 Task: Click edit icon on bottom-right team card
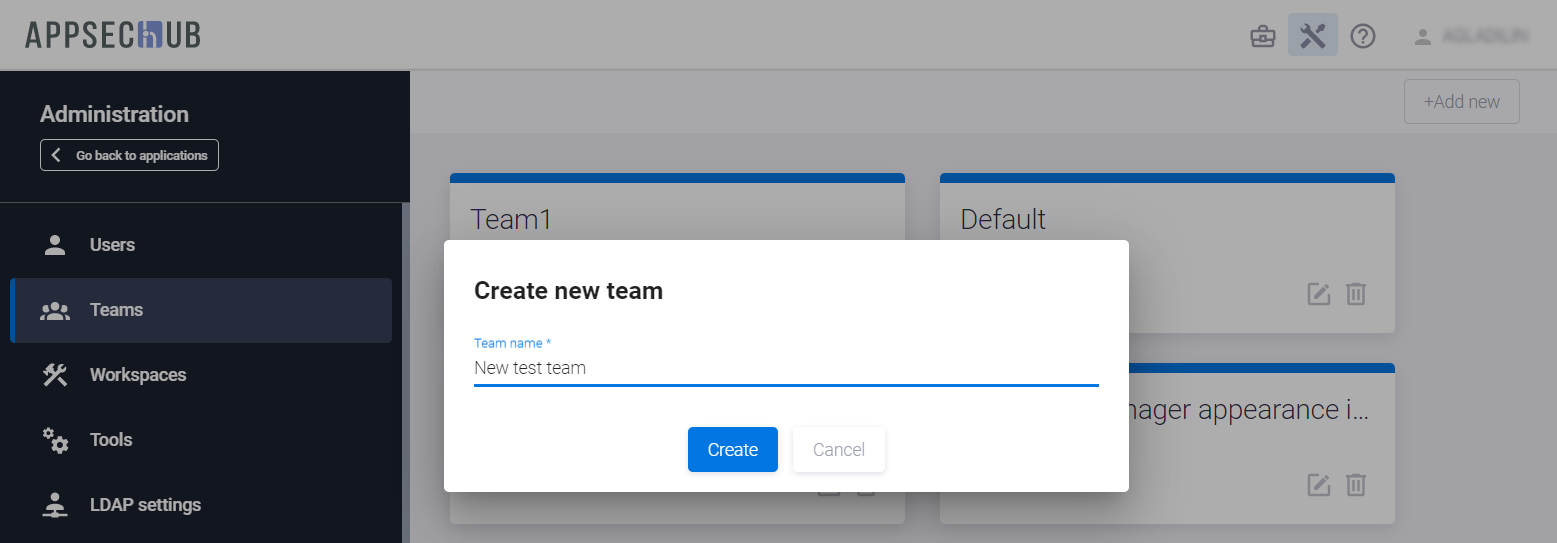point(1319,485)
